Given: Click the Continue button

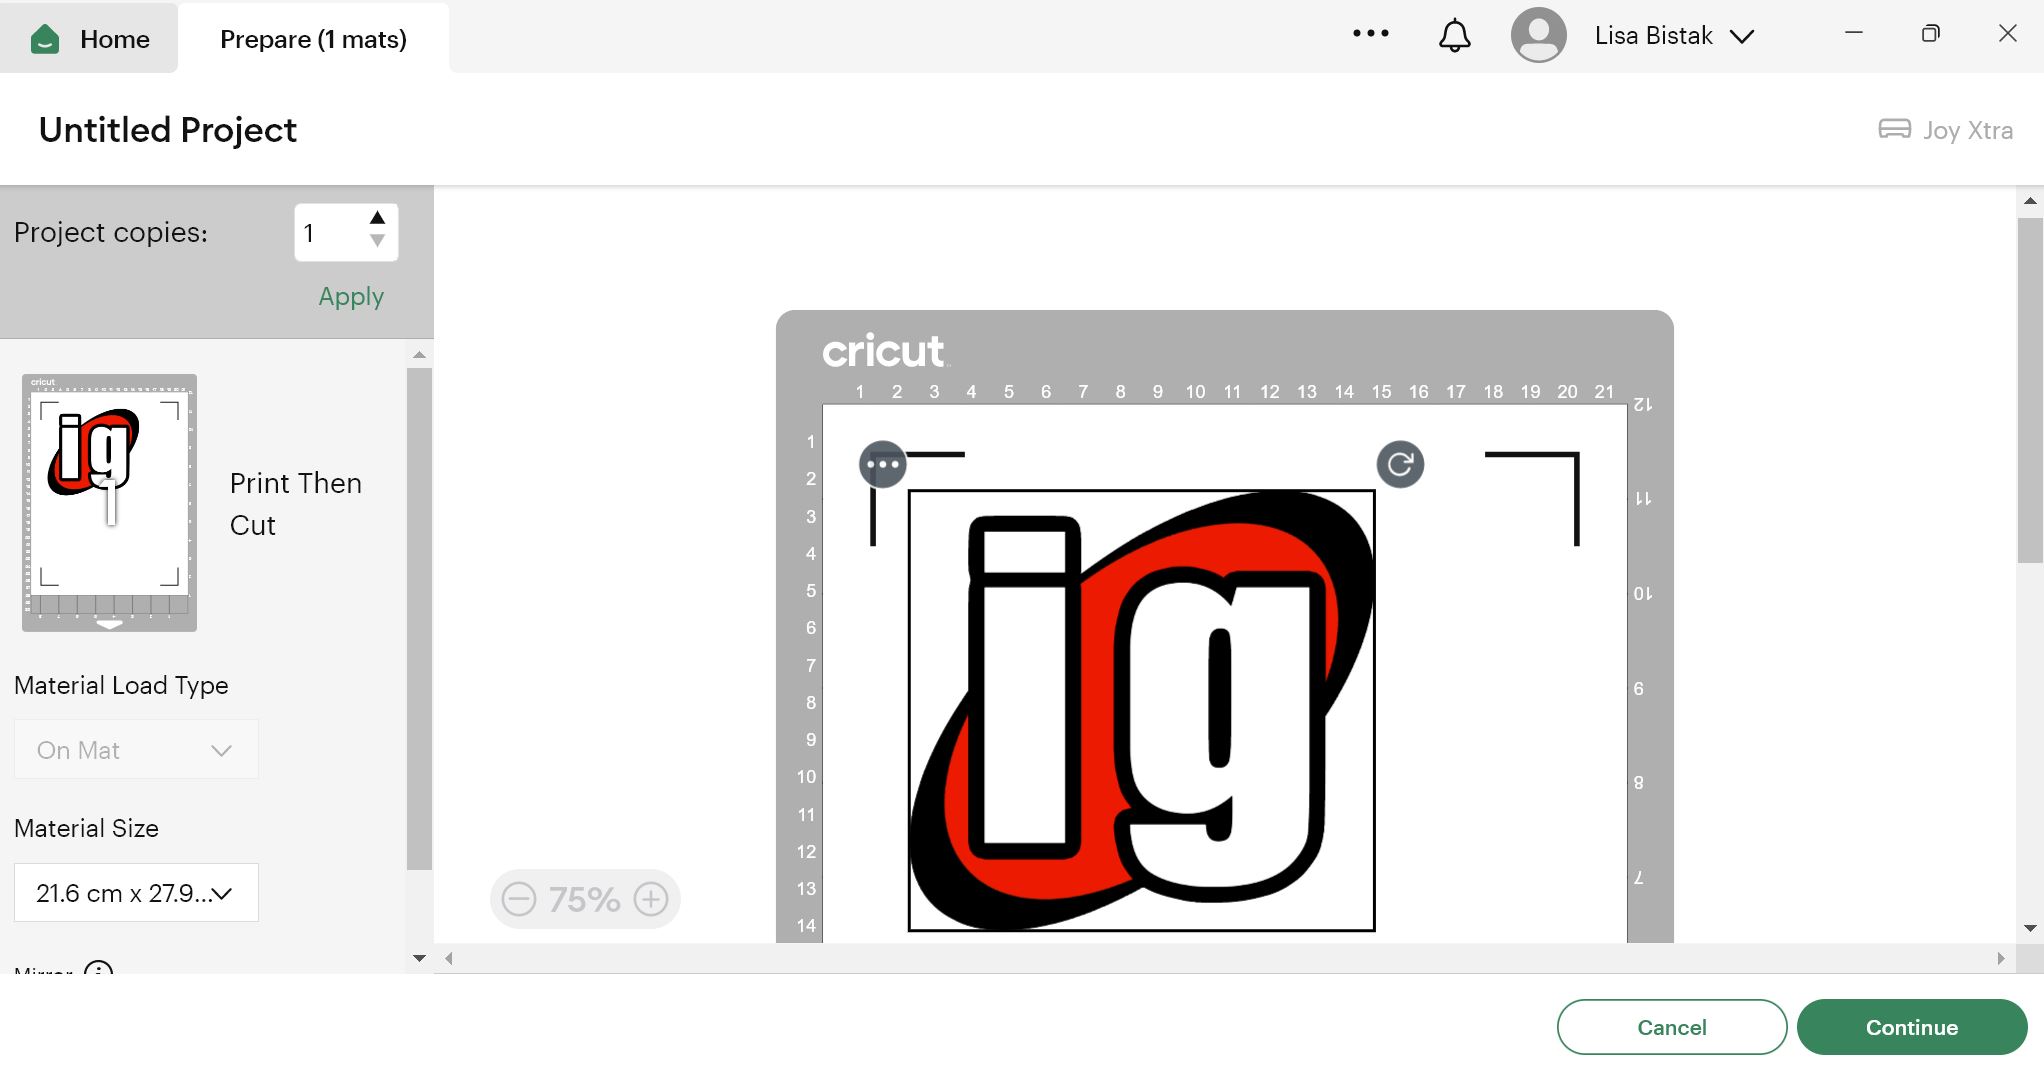Looking at the screenshot, I should point(1911,1027).
